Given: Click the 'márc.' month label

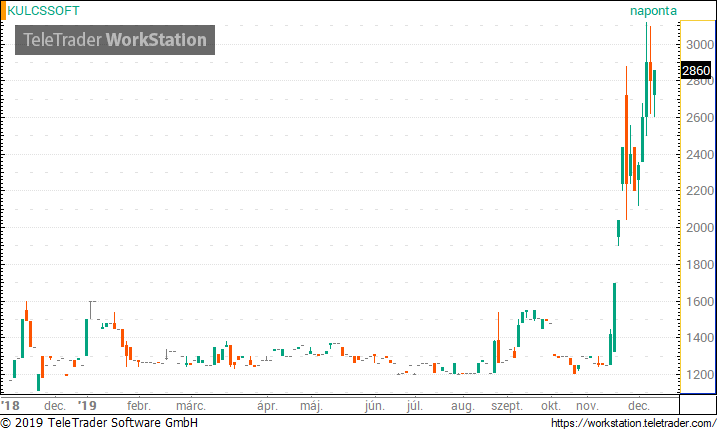Looking at the screenshot, I should (191, 405).
